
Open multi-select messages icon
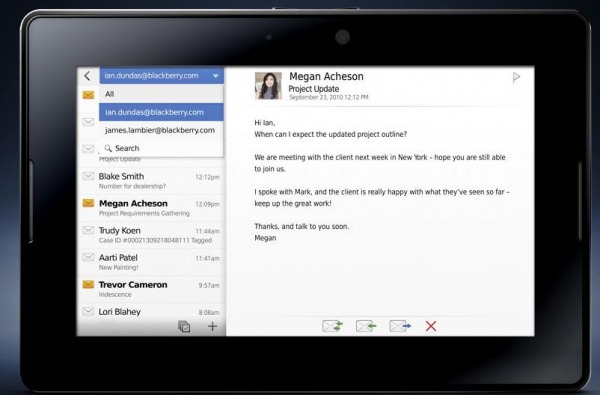184,326
